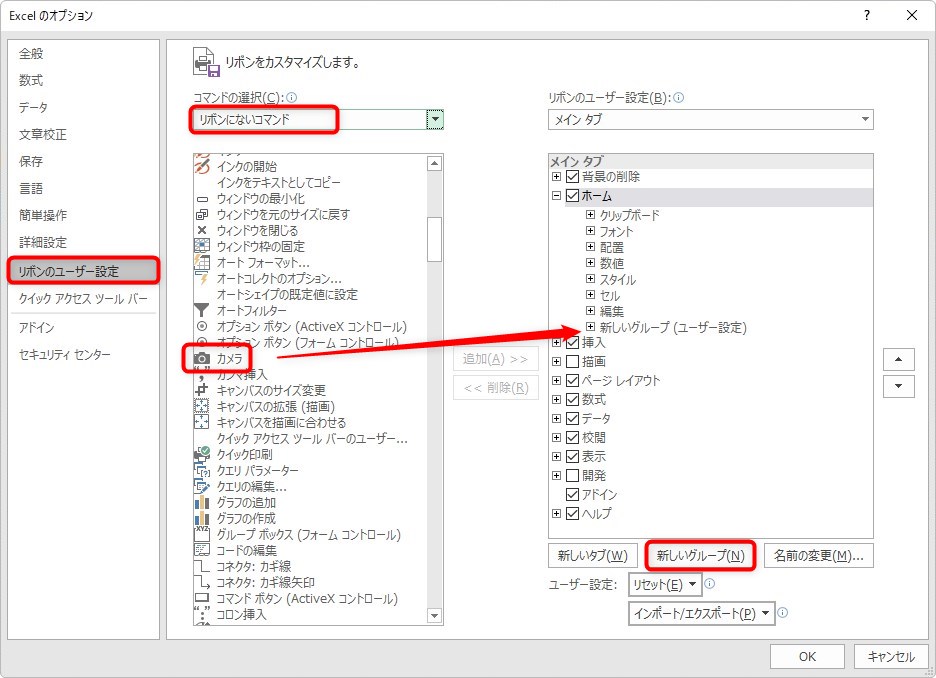The width and height of the screenshot is (936, 678).
Task: Open the コマンドの選択 dropdown list
Action: click(434, 120)
